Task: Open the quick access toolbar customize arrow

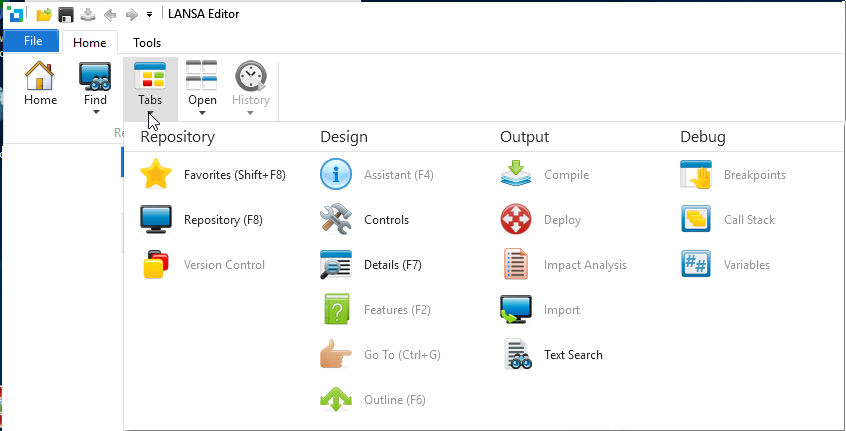Action: (149, 15)
